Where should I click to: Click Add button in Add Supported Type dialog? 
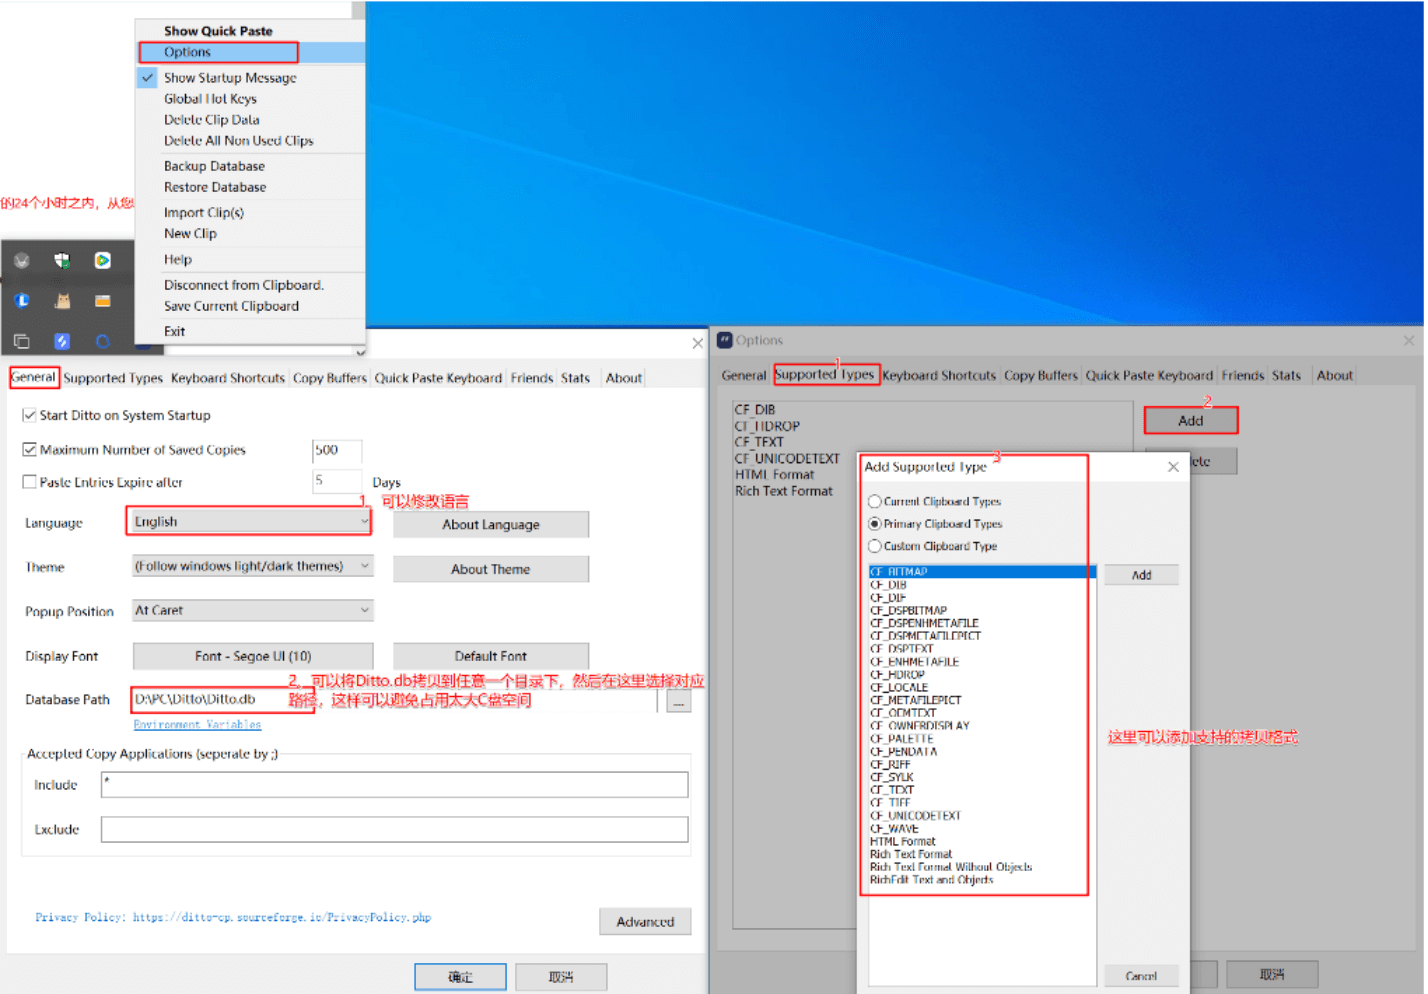[1141, 576]
